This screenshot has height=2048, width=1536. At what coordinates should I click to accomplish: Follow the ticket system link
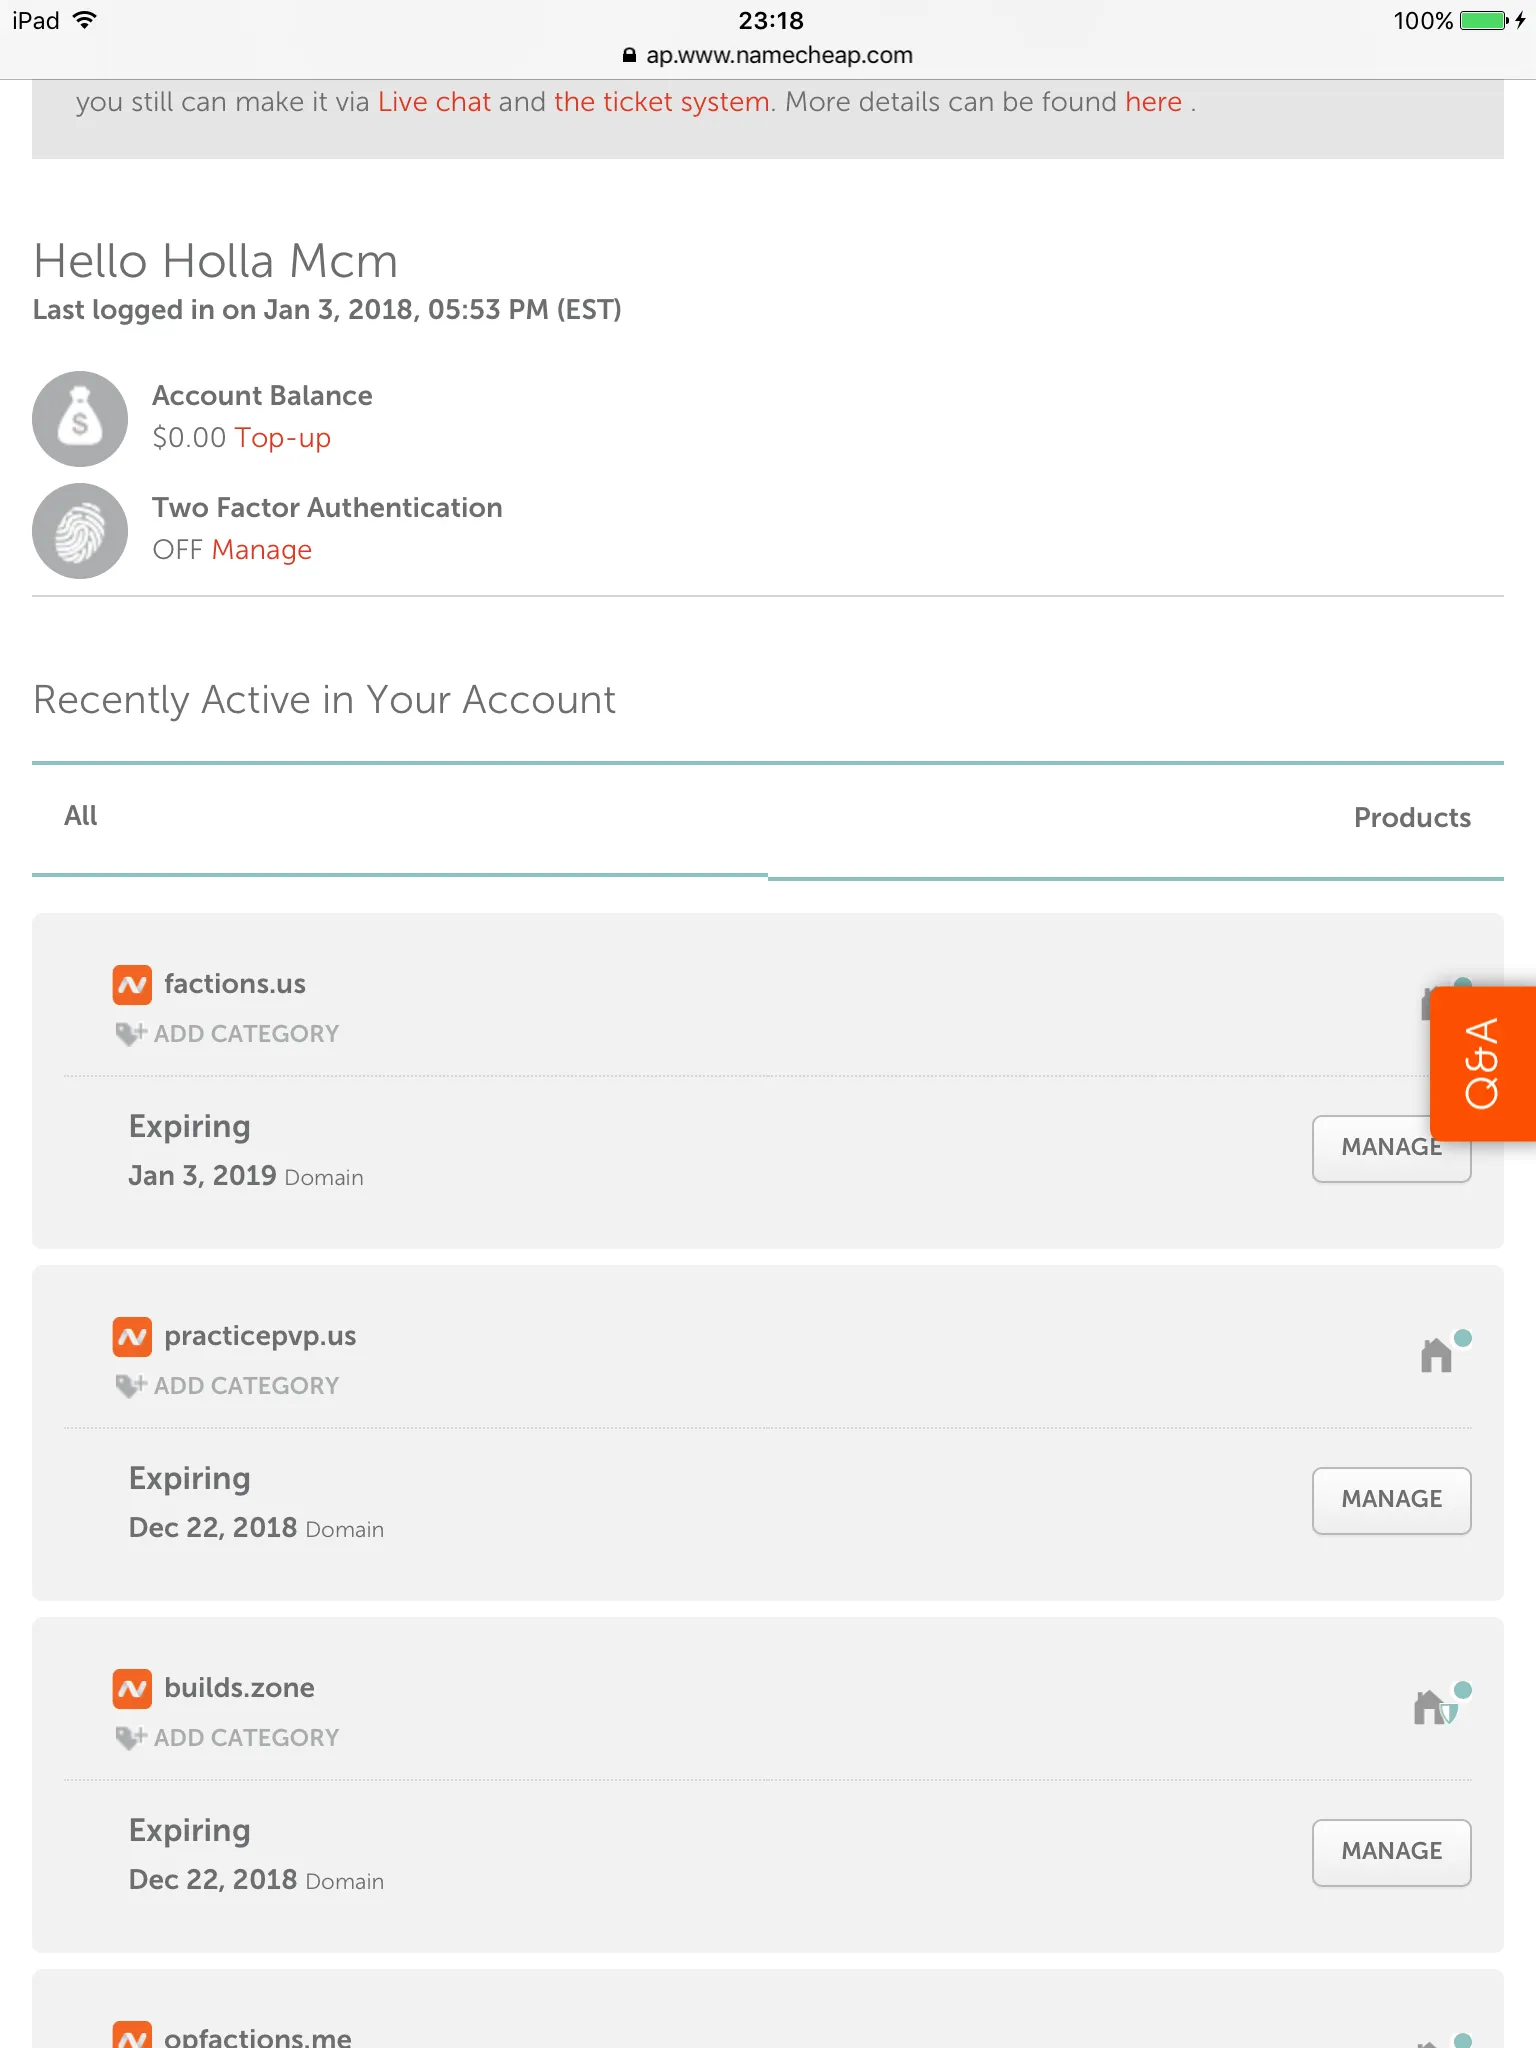[x=661, y=102]
